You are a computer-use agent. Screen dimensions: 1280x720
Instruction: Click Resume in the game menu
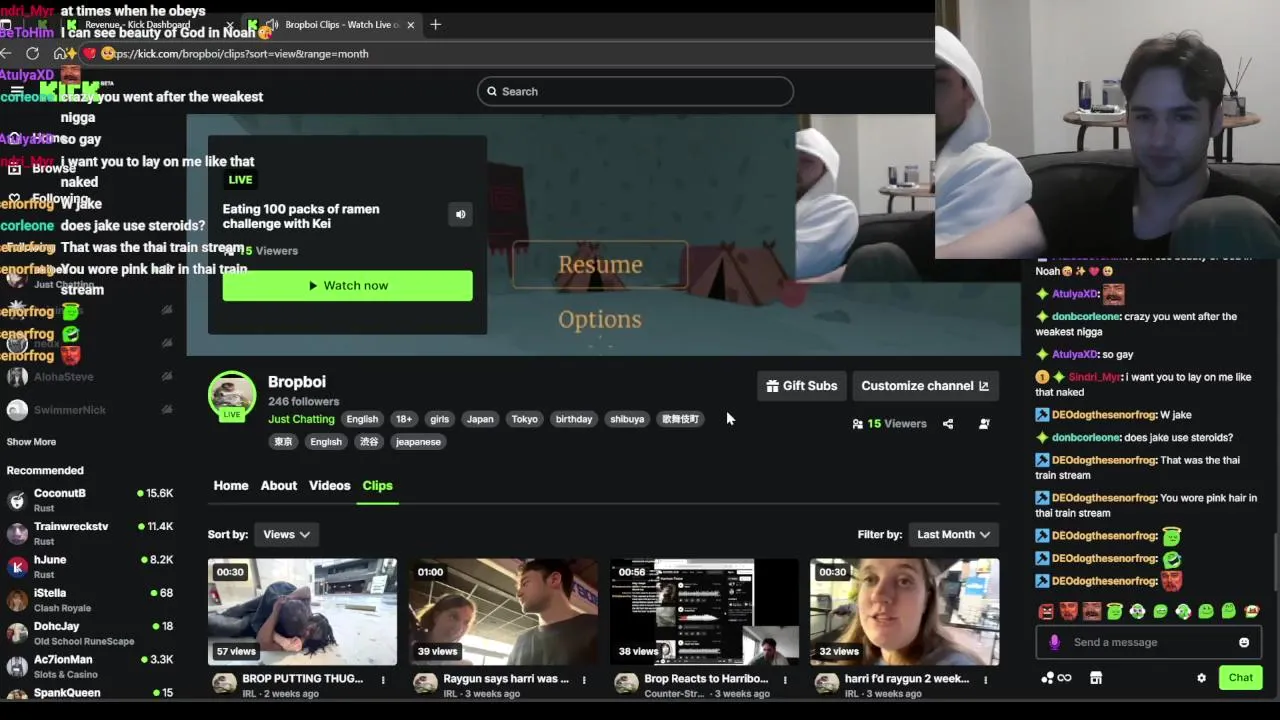[600, 264]
